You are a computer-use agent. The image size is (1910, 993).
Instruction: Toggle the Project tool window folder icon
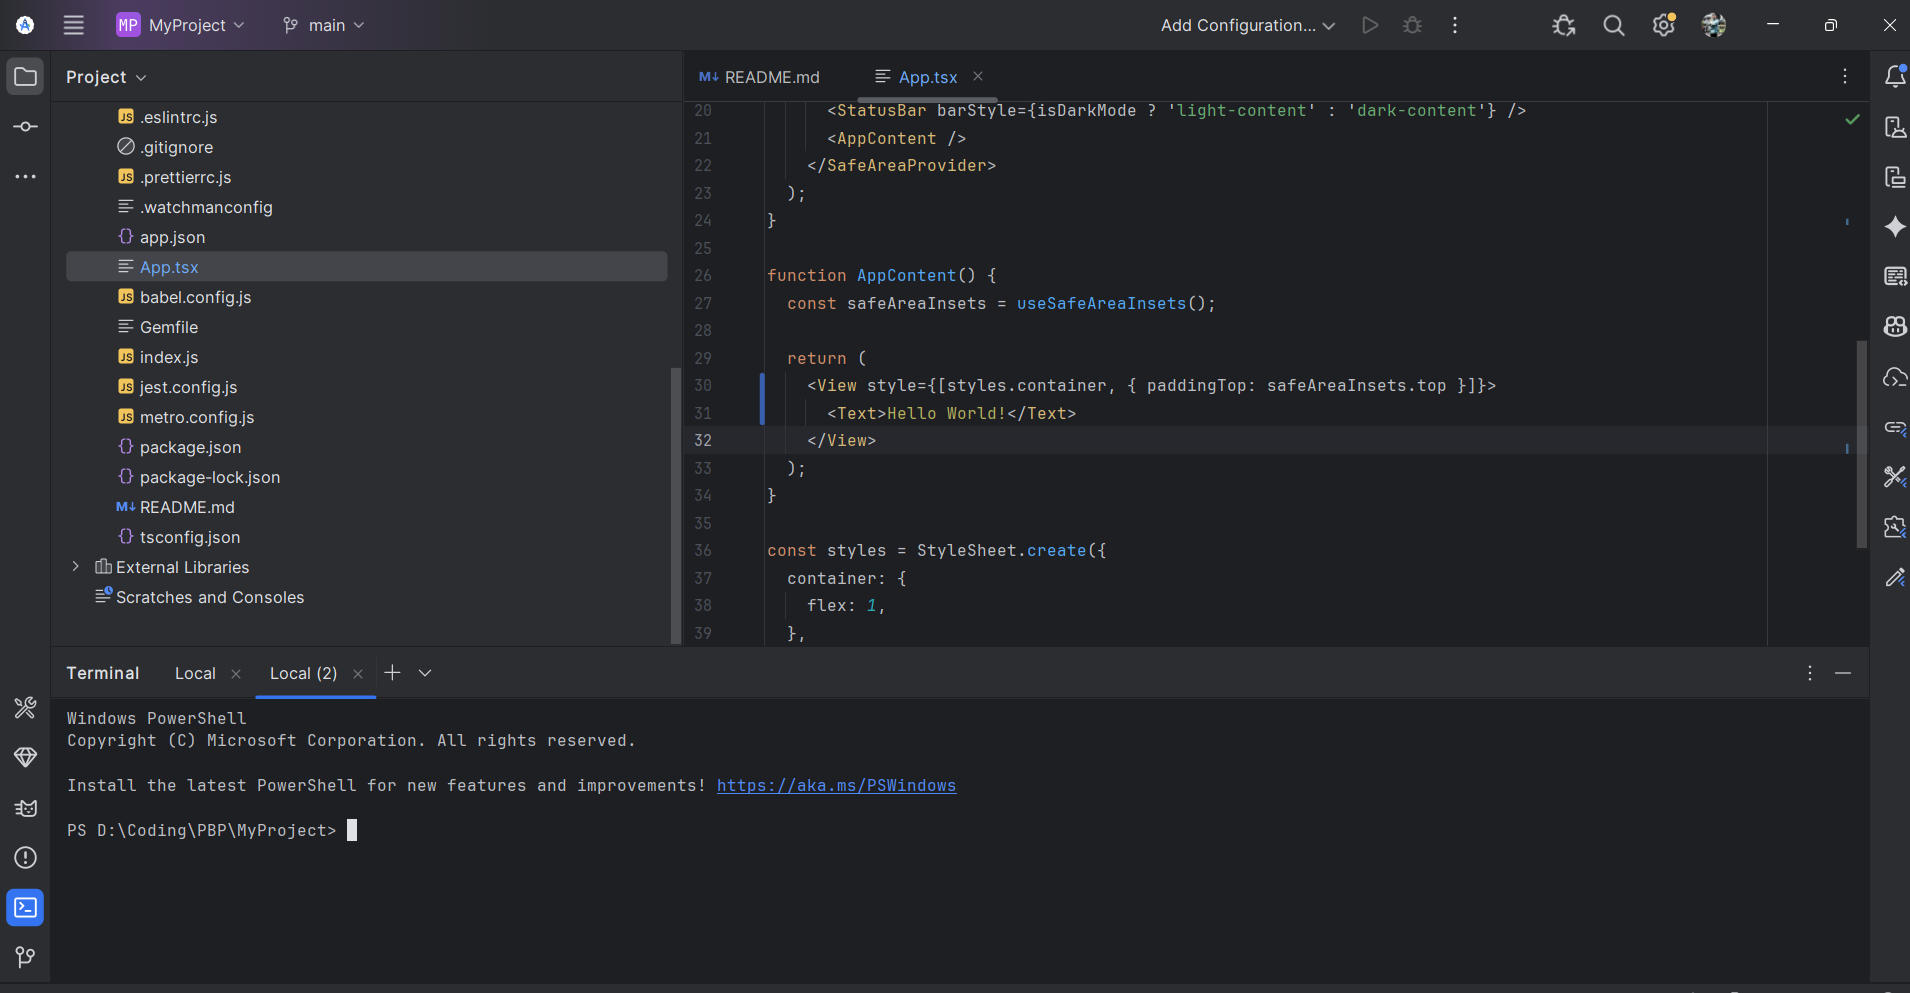click(25, 77)
